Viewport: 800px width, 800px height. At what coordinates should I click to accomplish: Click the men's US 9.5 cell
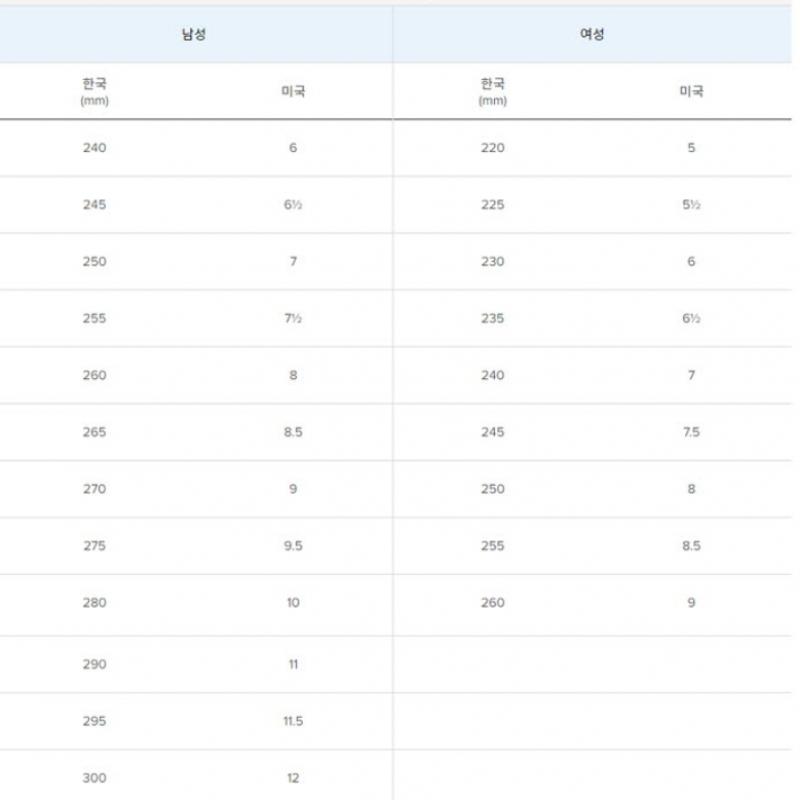click(x=293, y=546)
